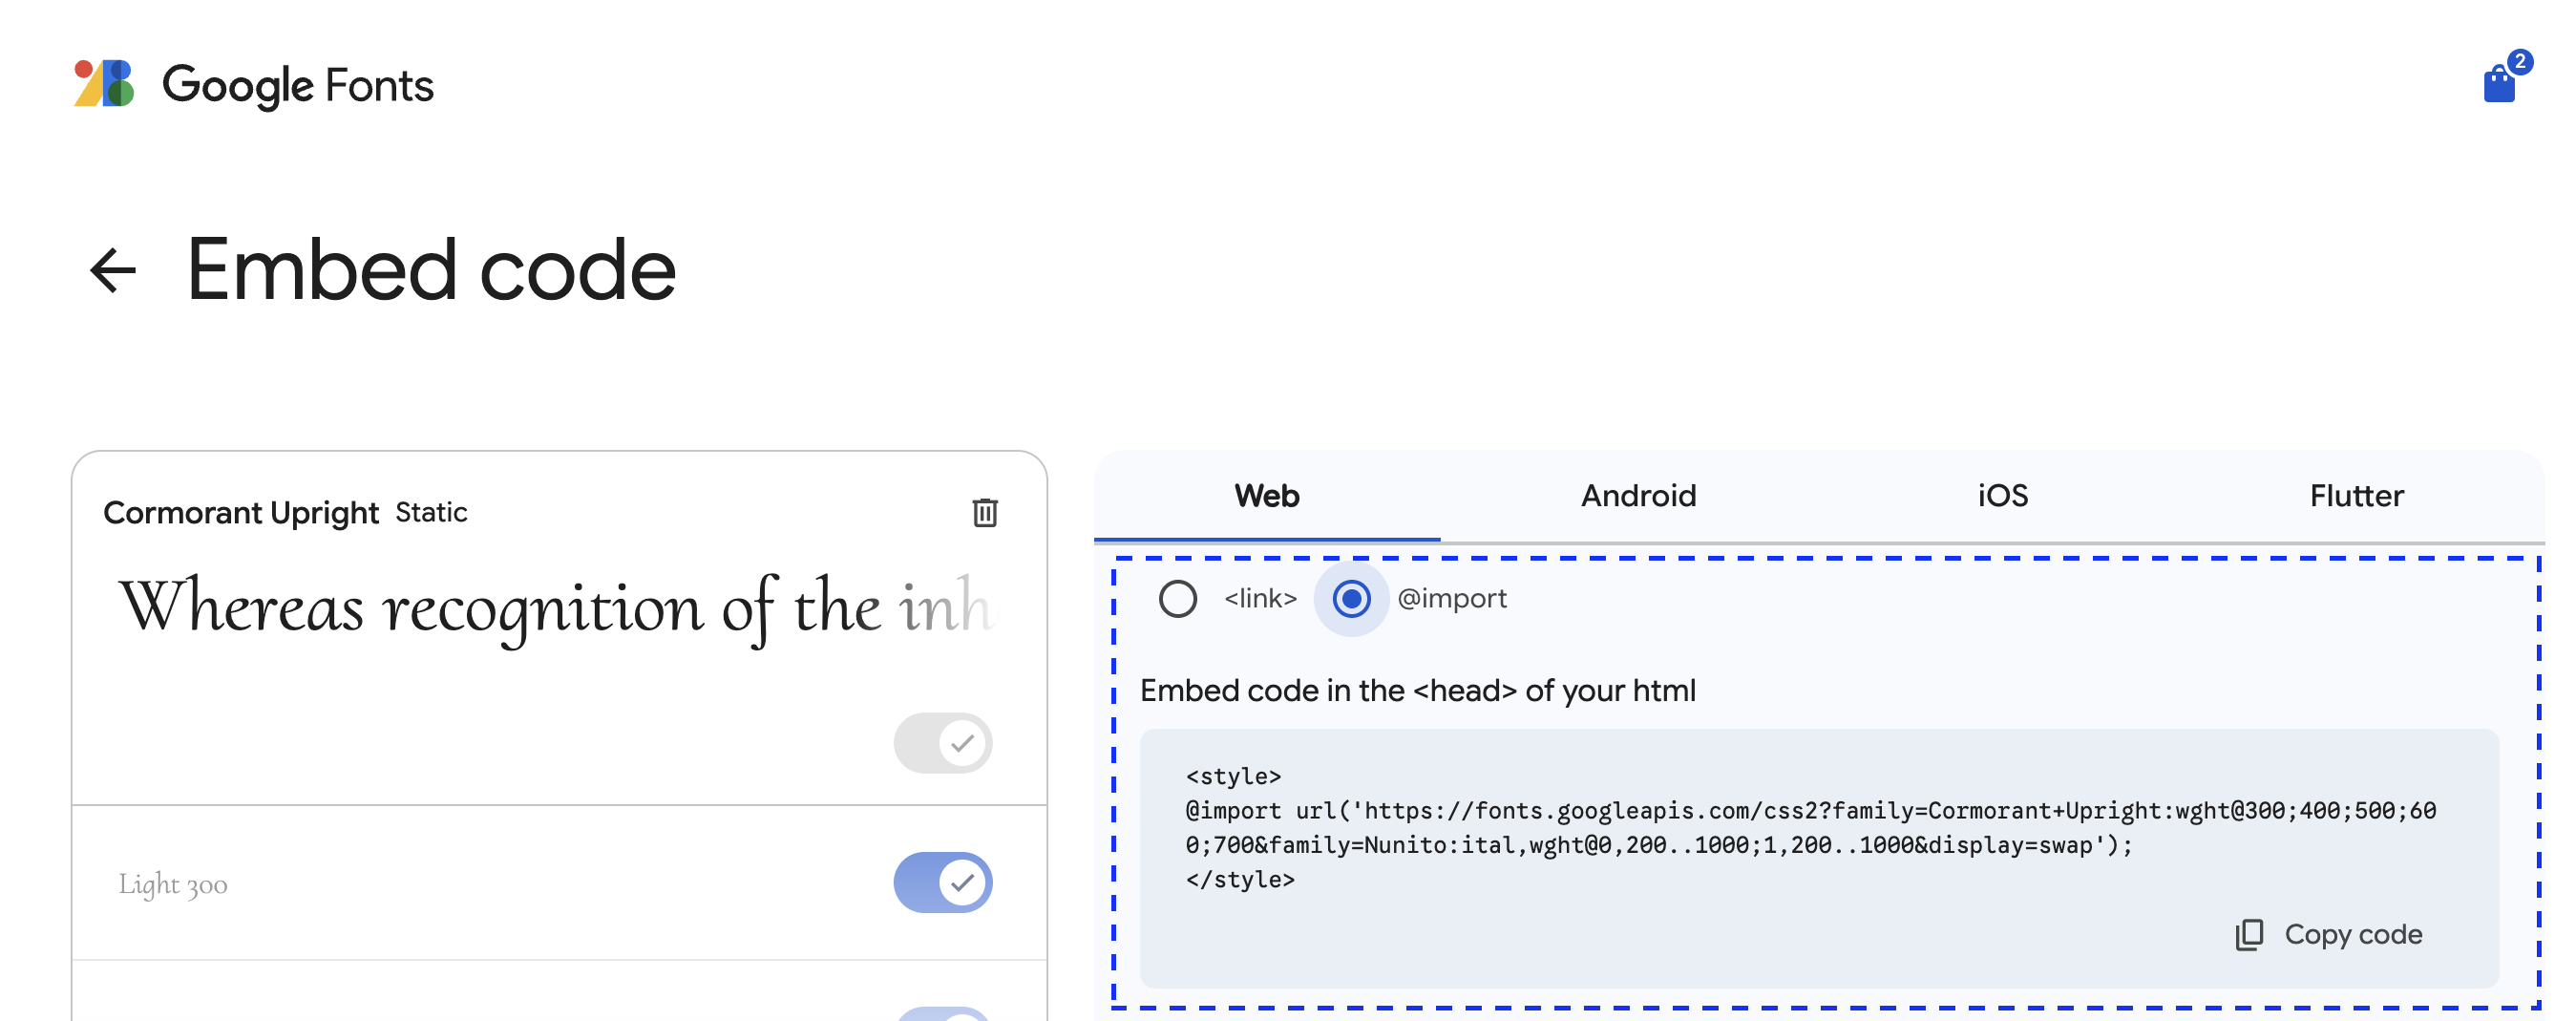Toggle the all-styles switch under the preview text

point(942,743)
